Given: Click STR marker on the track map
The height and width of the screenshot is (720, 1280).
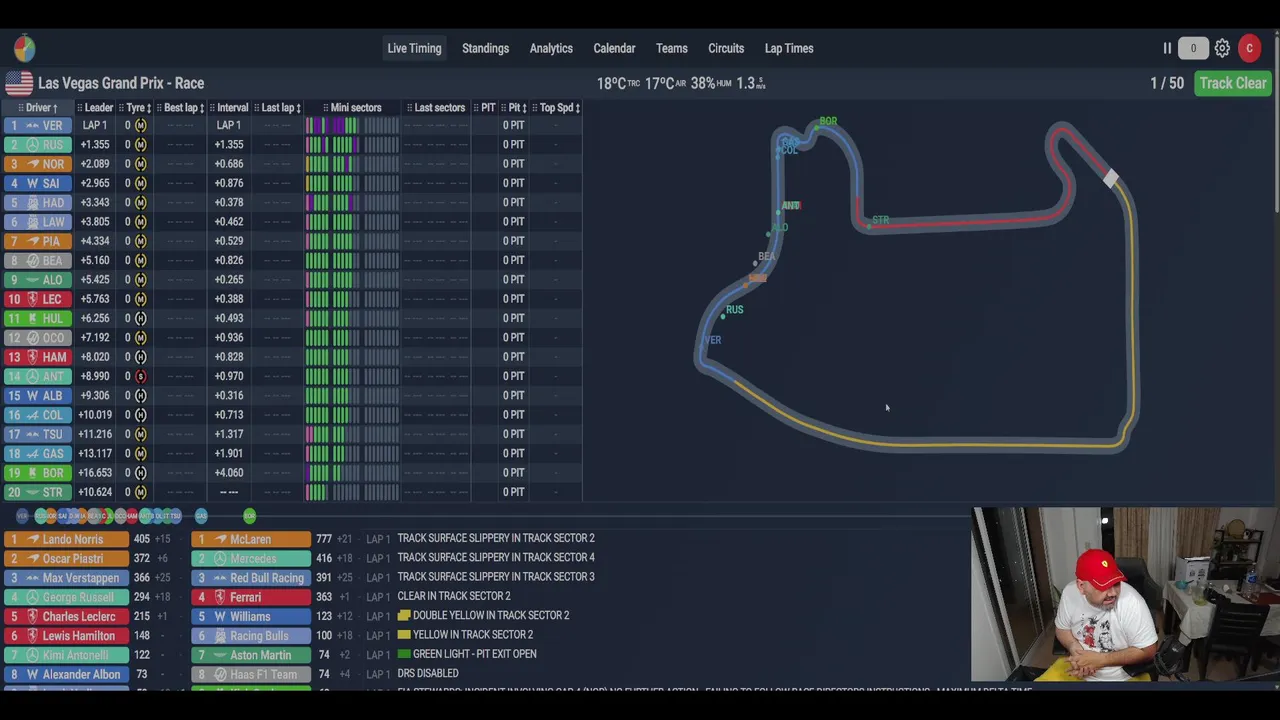Looking at the screenshot, I should coord(878,221).
